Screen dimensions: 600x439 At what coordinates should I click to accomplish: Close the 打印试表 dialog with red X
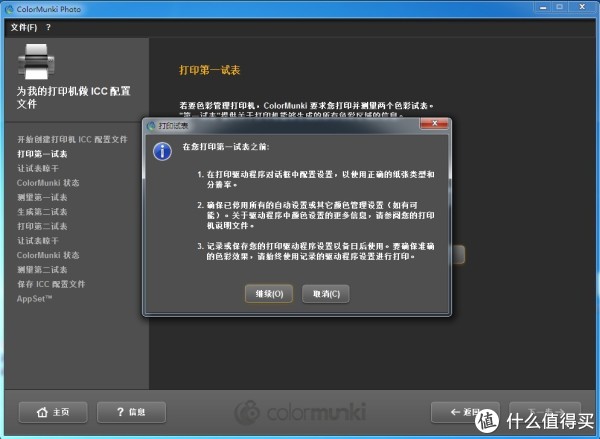click(x=434, y=123)
